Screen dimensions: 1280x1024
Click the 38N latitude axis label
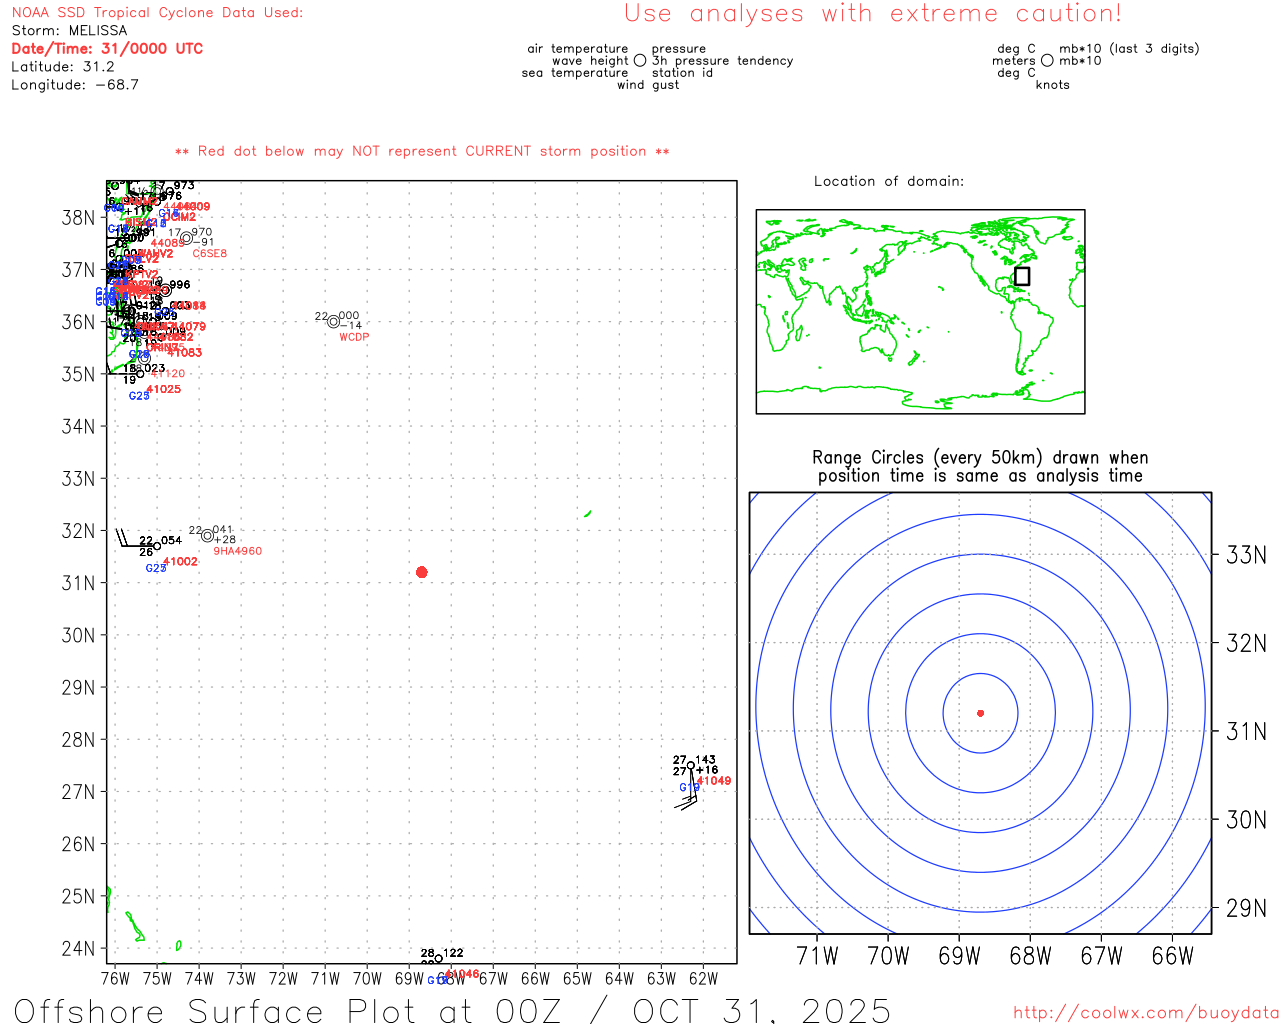pos(78,218)
